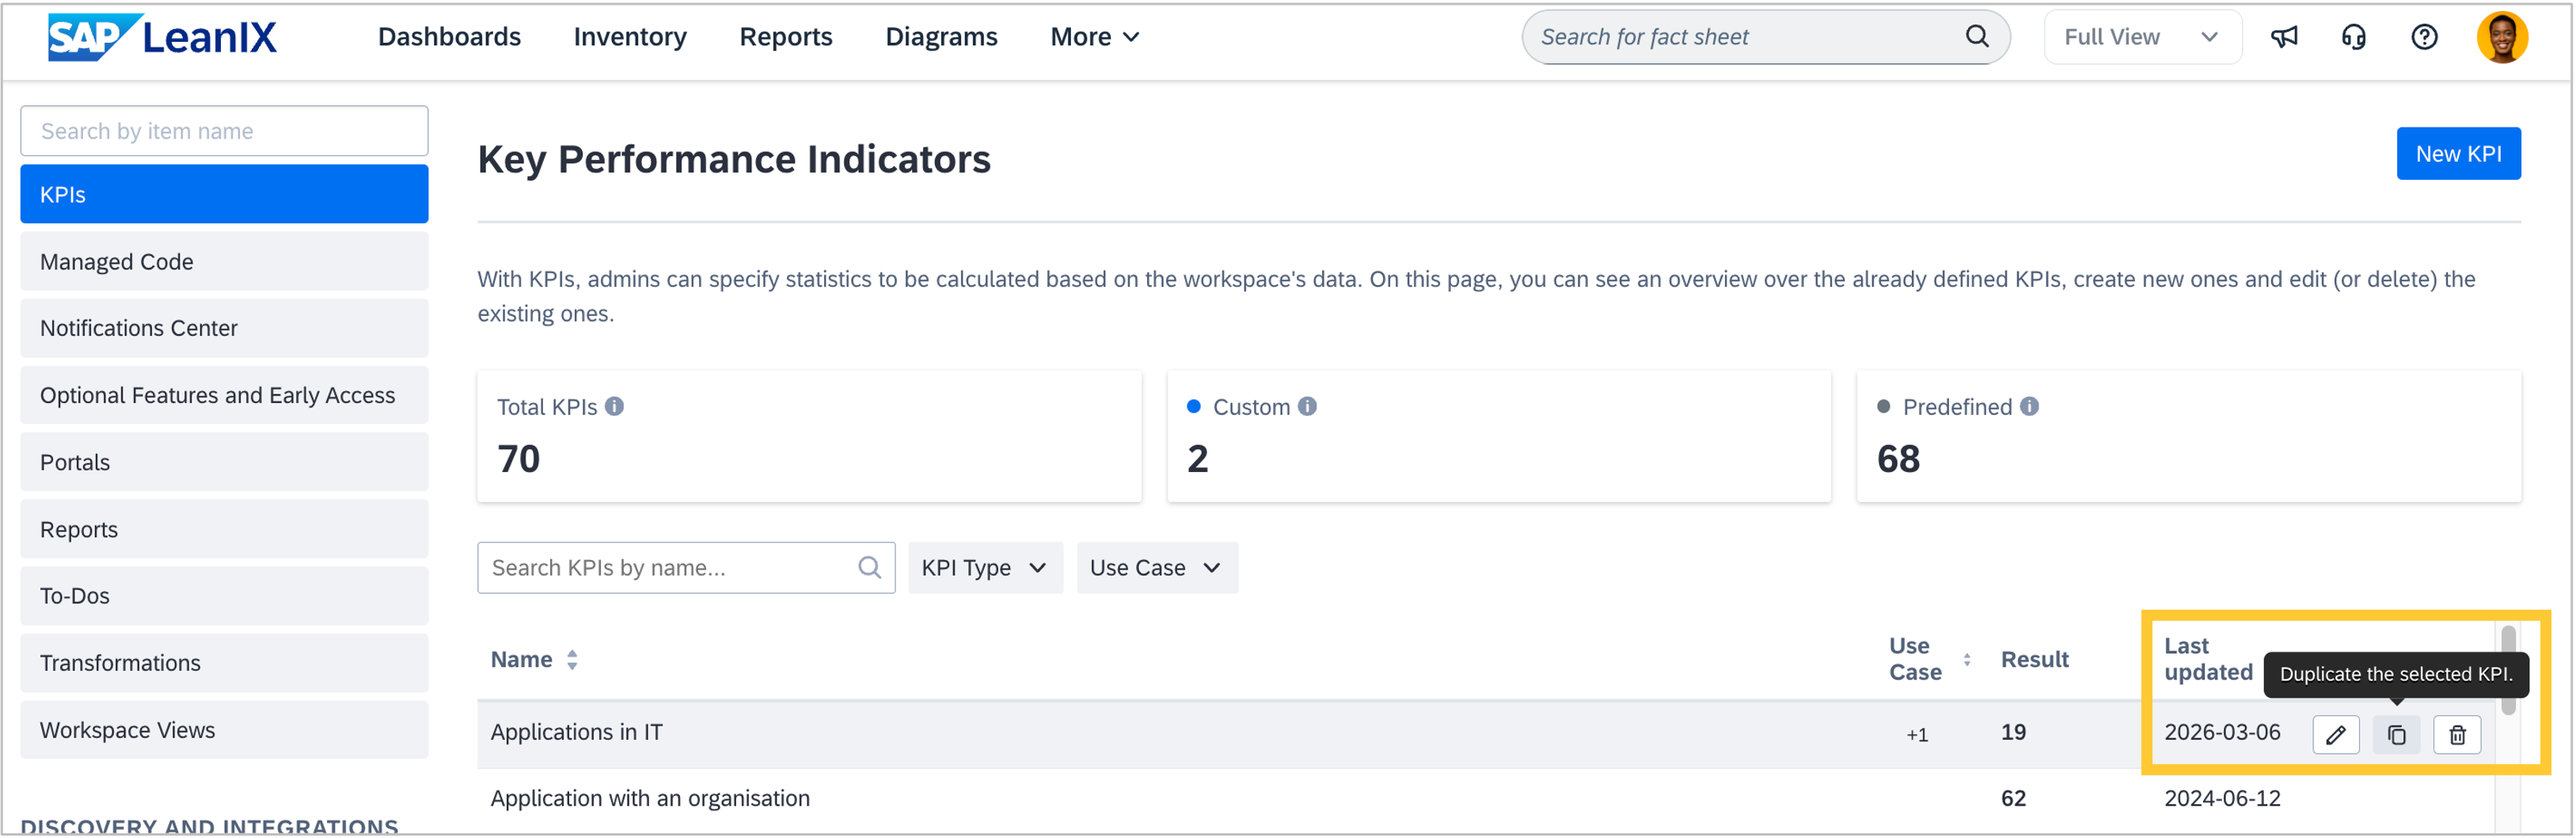The height and width of the screenshot is (838, 2576).
Task: Duplicate the Applications in IT KPI
Action: 2397,735
